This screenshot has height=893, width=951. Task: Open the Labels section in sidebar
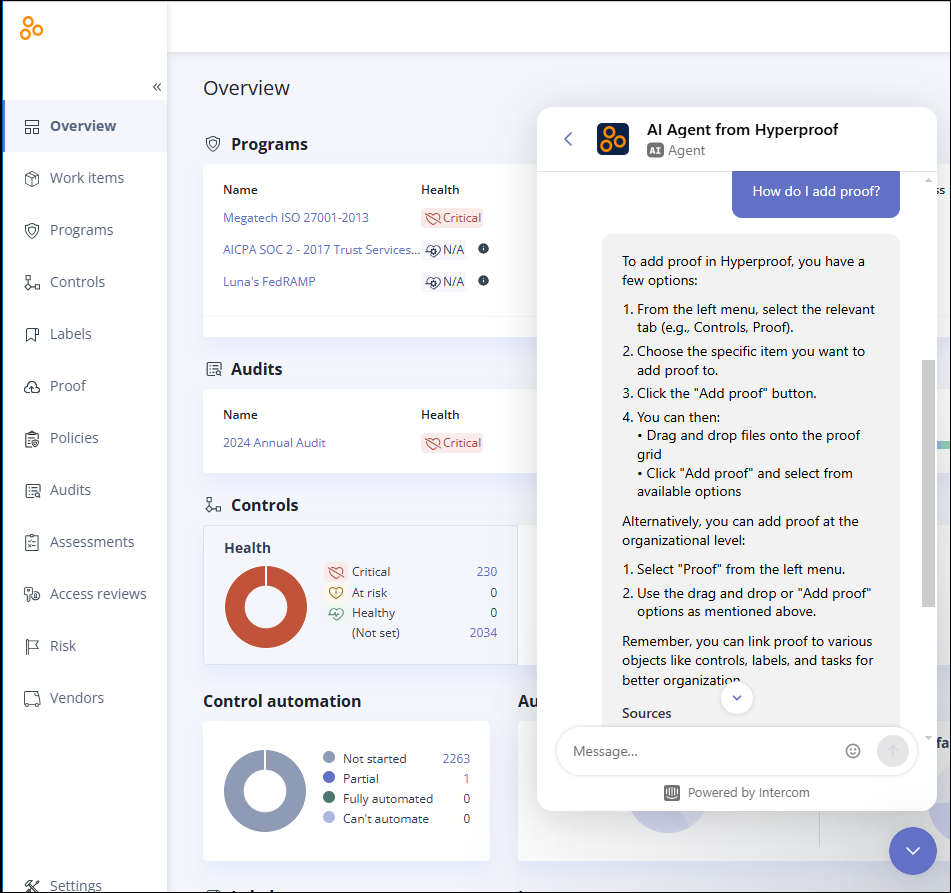[85, 334]
